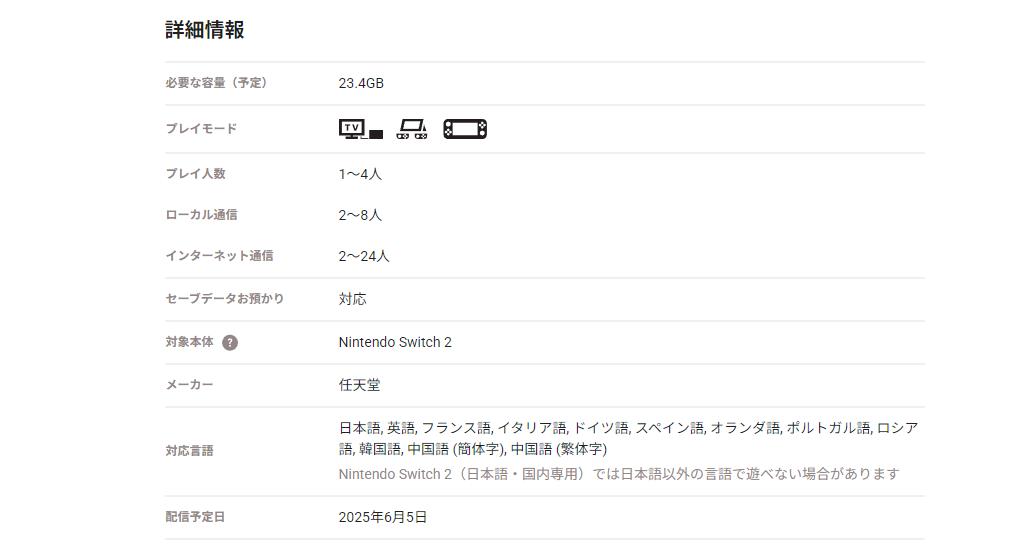
Task: Select the 対応言語 row label
Action: 189,451
